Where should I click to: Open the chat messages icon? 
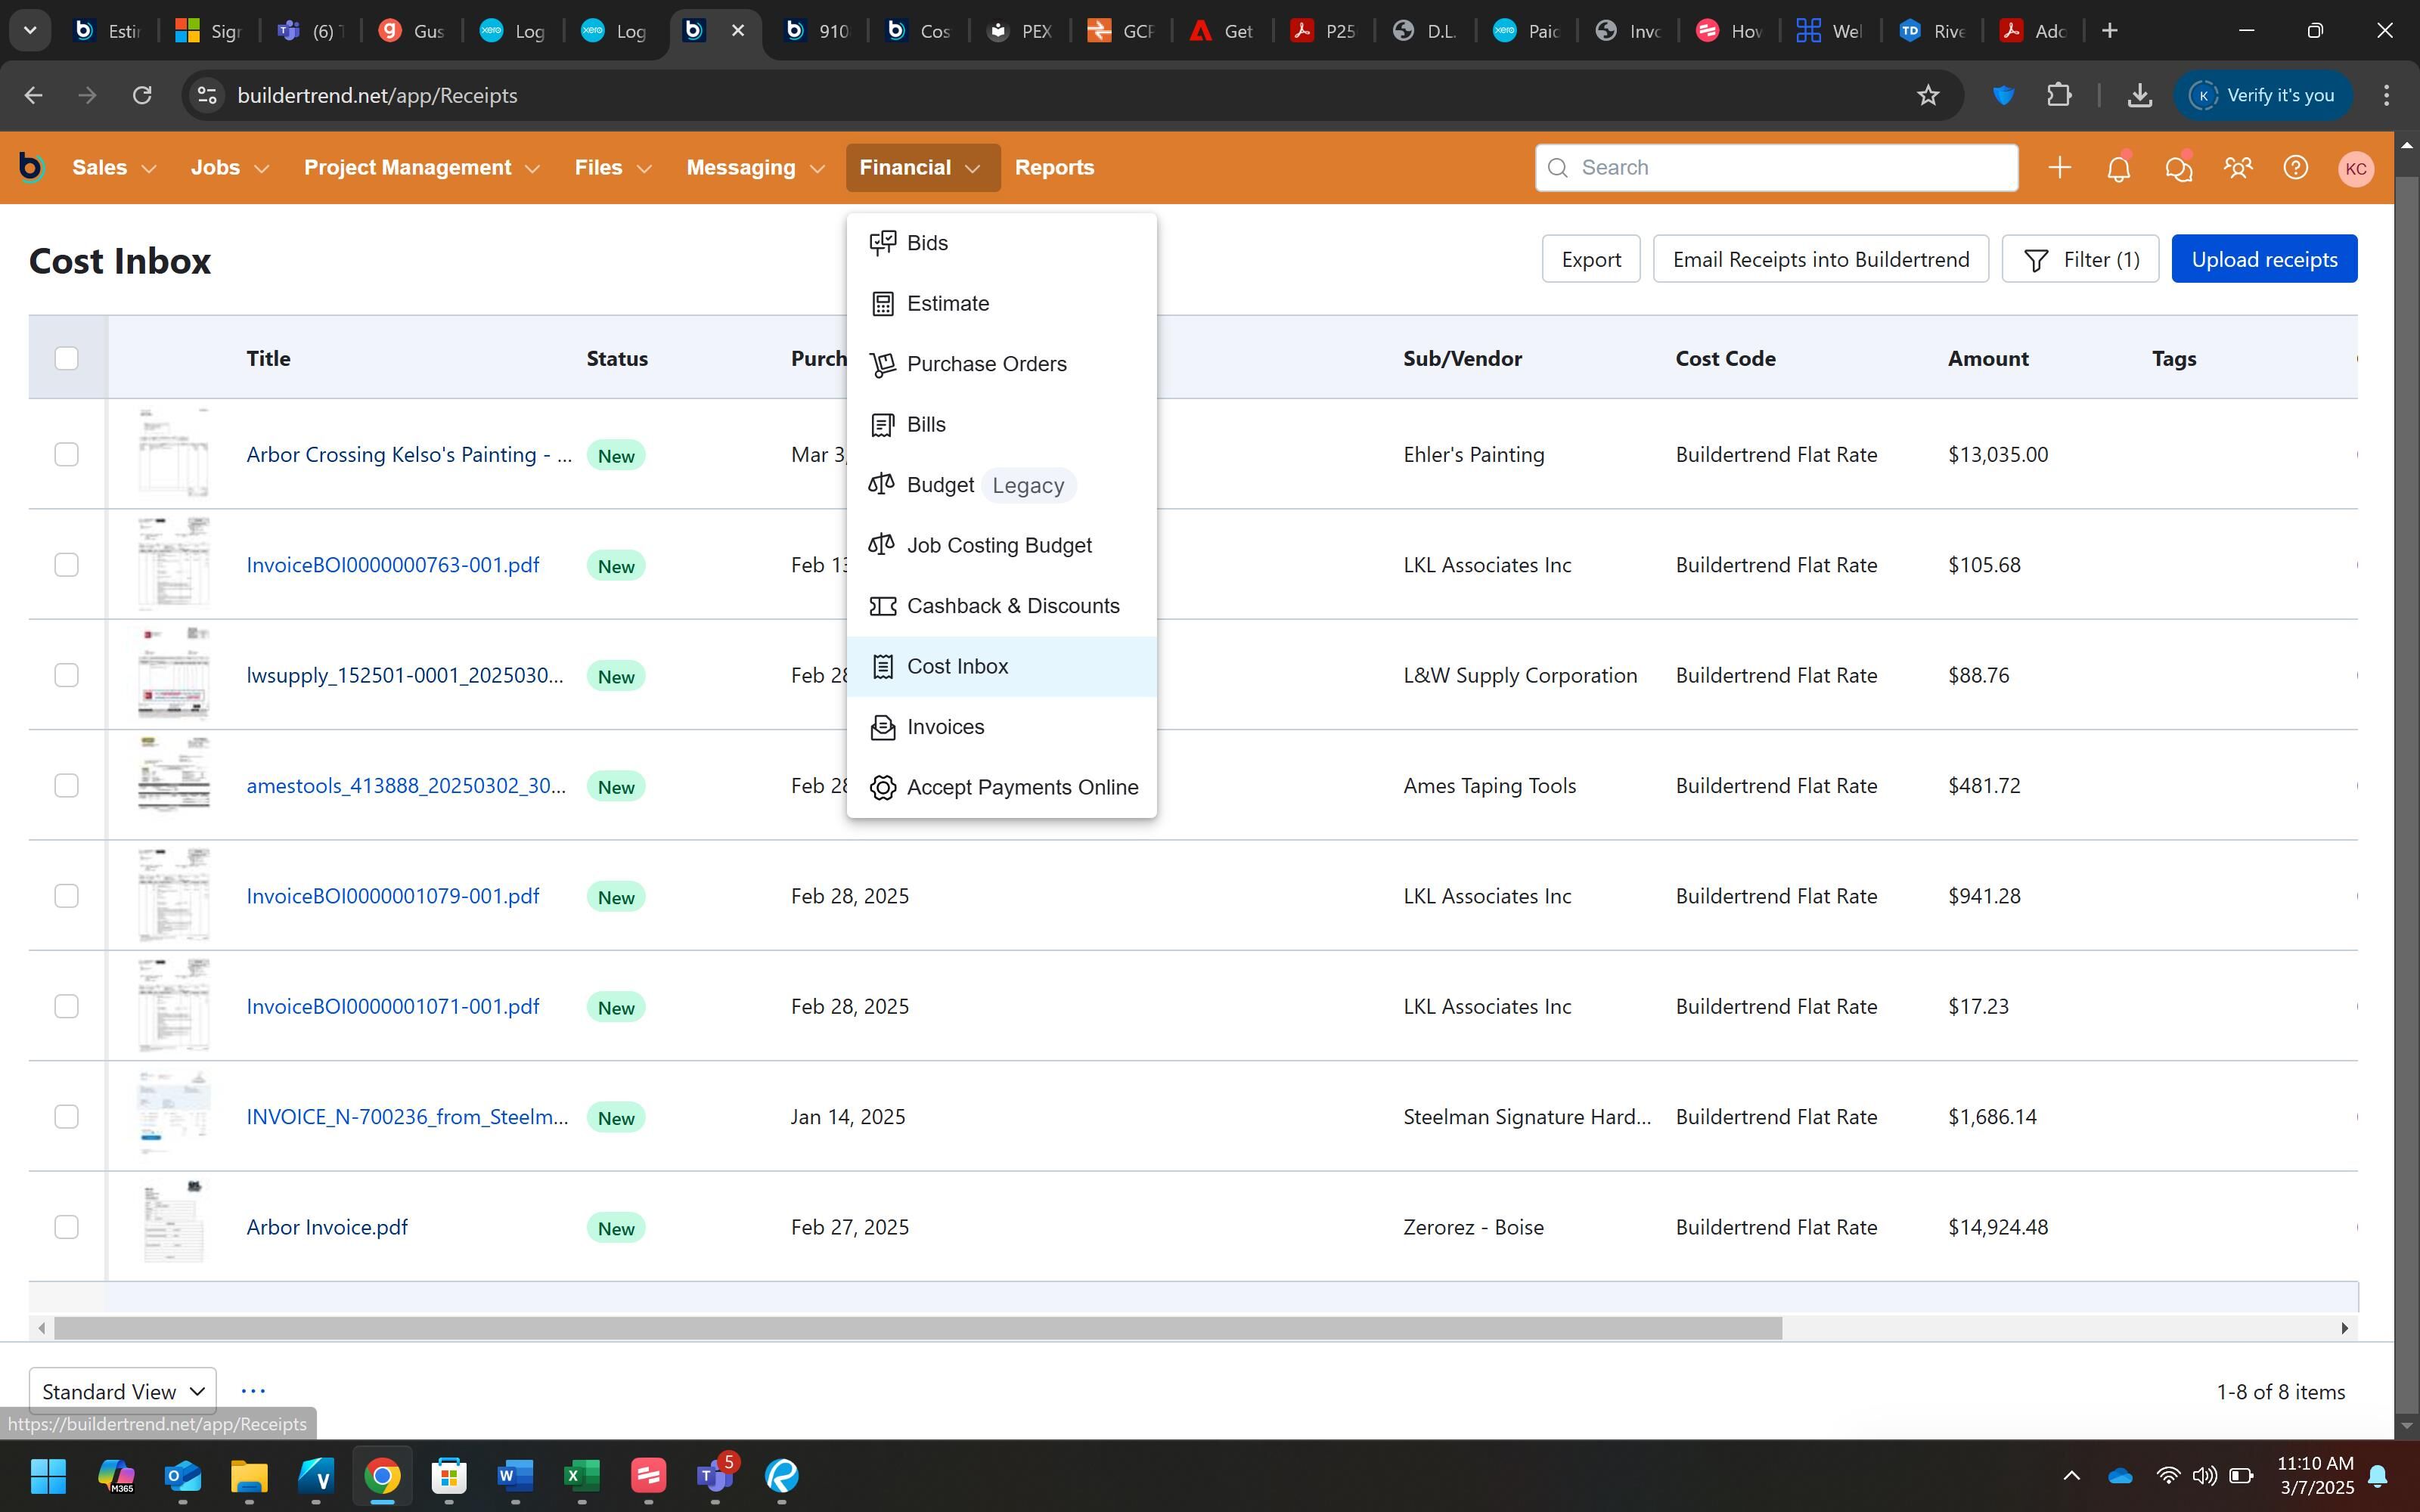(2178, 168)
